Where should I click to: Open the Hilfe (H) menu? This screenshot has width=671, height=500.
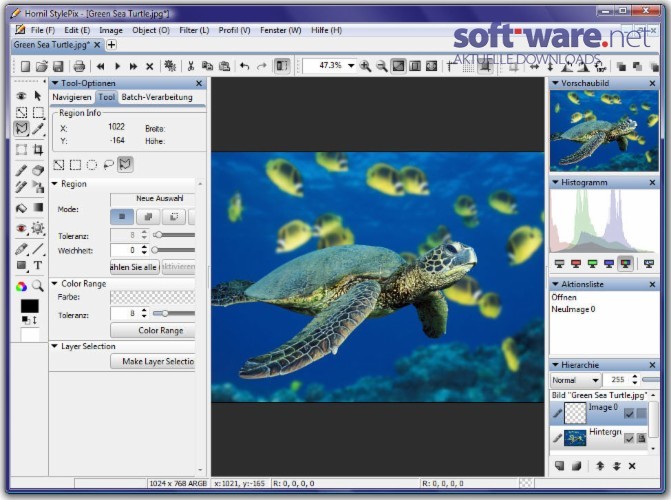(327, 30)
